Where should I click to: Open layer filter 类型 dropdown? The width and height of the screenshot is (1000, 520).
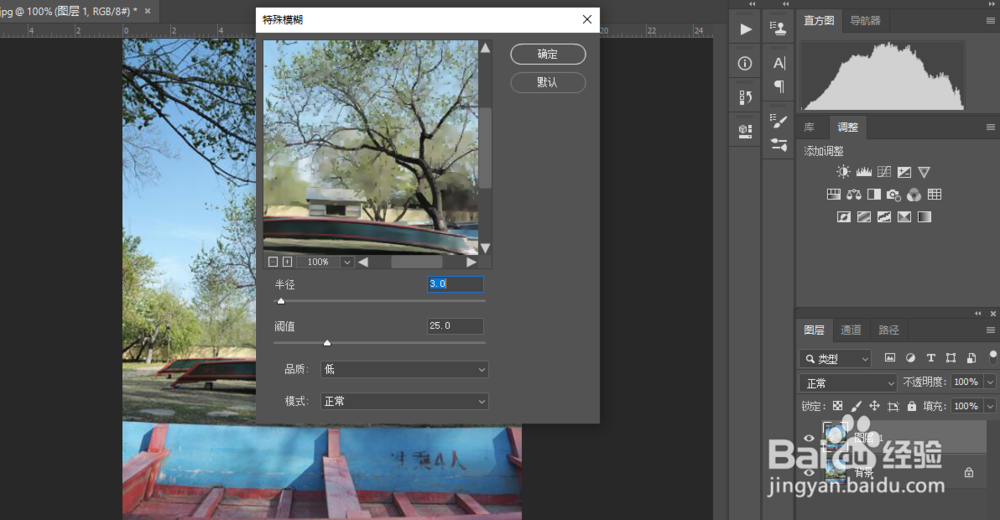[x=835, y=359]
